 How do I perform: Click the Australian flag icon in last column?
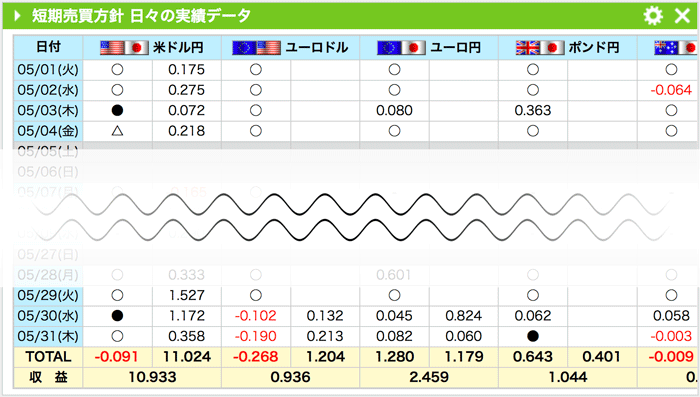tap(676, 48)
